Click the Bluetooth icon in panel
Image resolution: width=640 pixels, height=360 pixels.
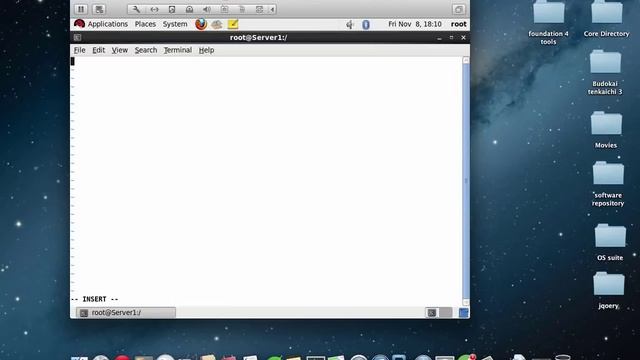pyautogui.click(x=366, y=24)
